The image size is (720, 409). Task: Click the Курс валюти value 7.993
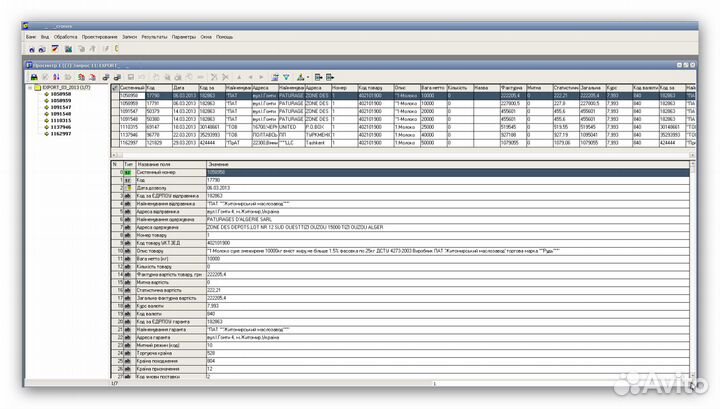click(x=213, y=306)
